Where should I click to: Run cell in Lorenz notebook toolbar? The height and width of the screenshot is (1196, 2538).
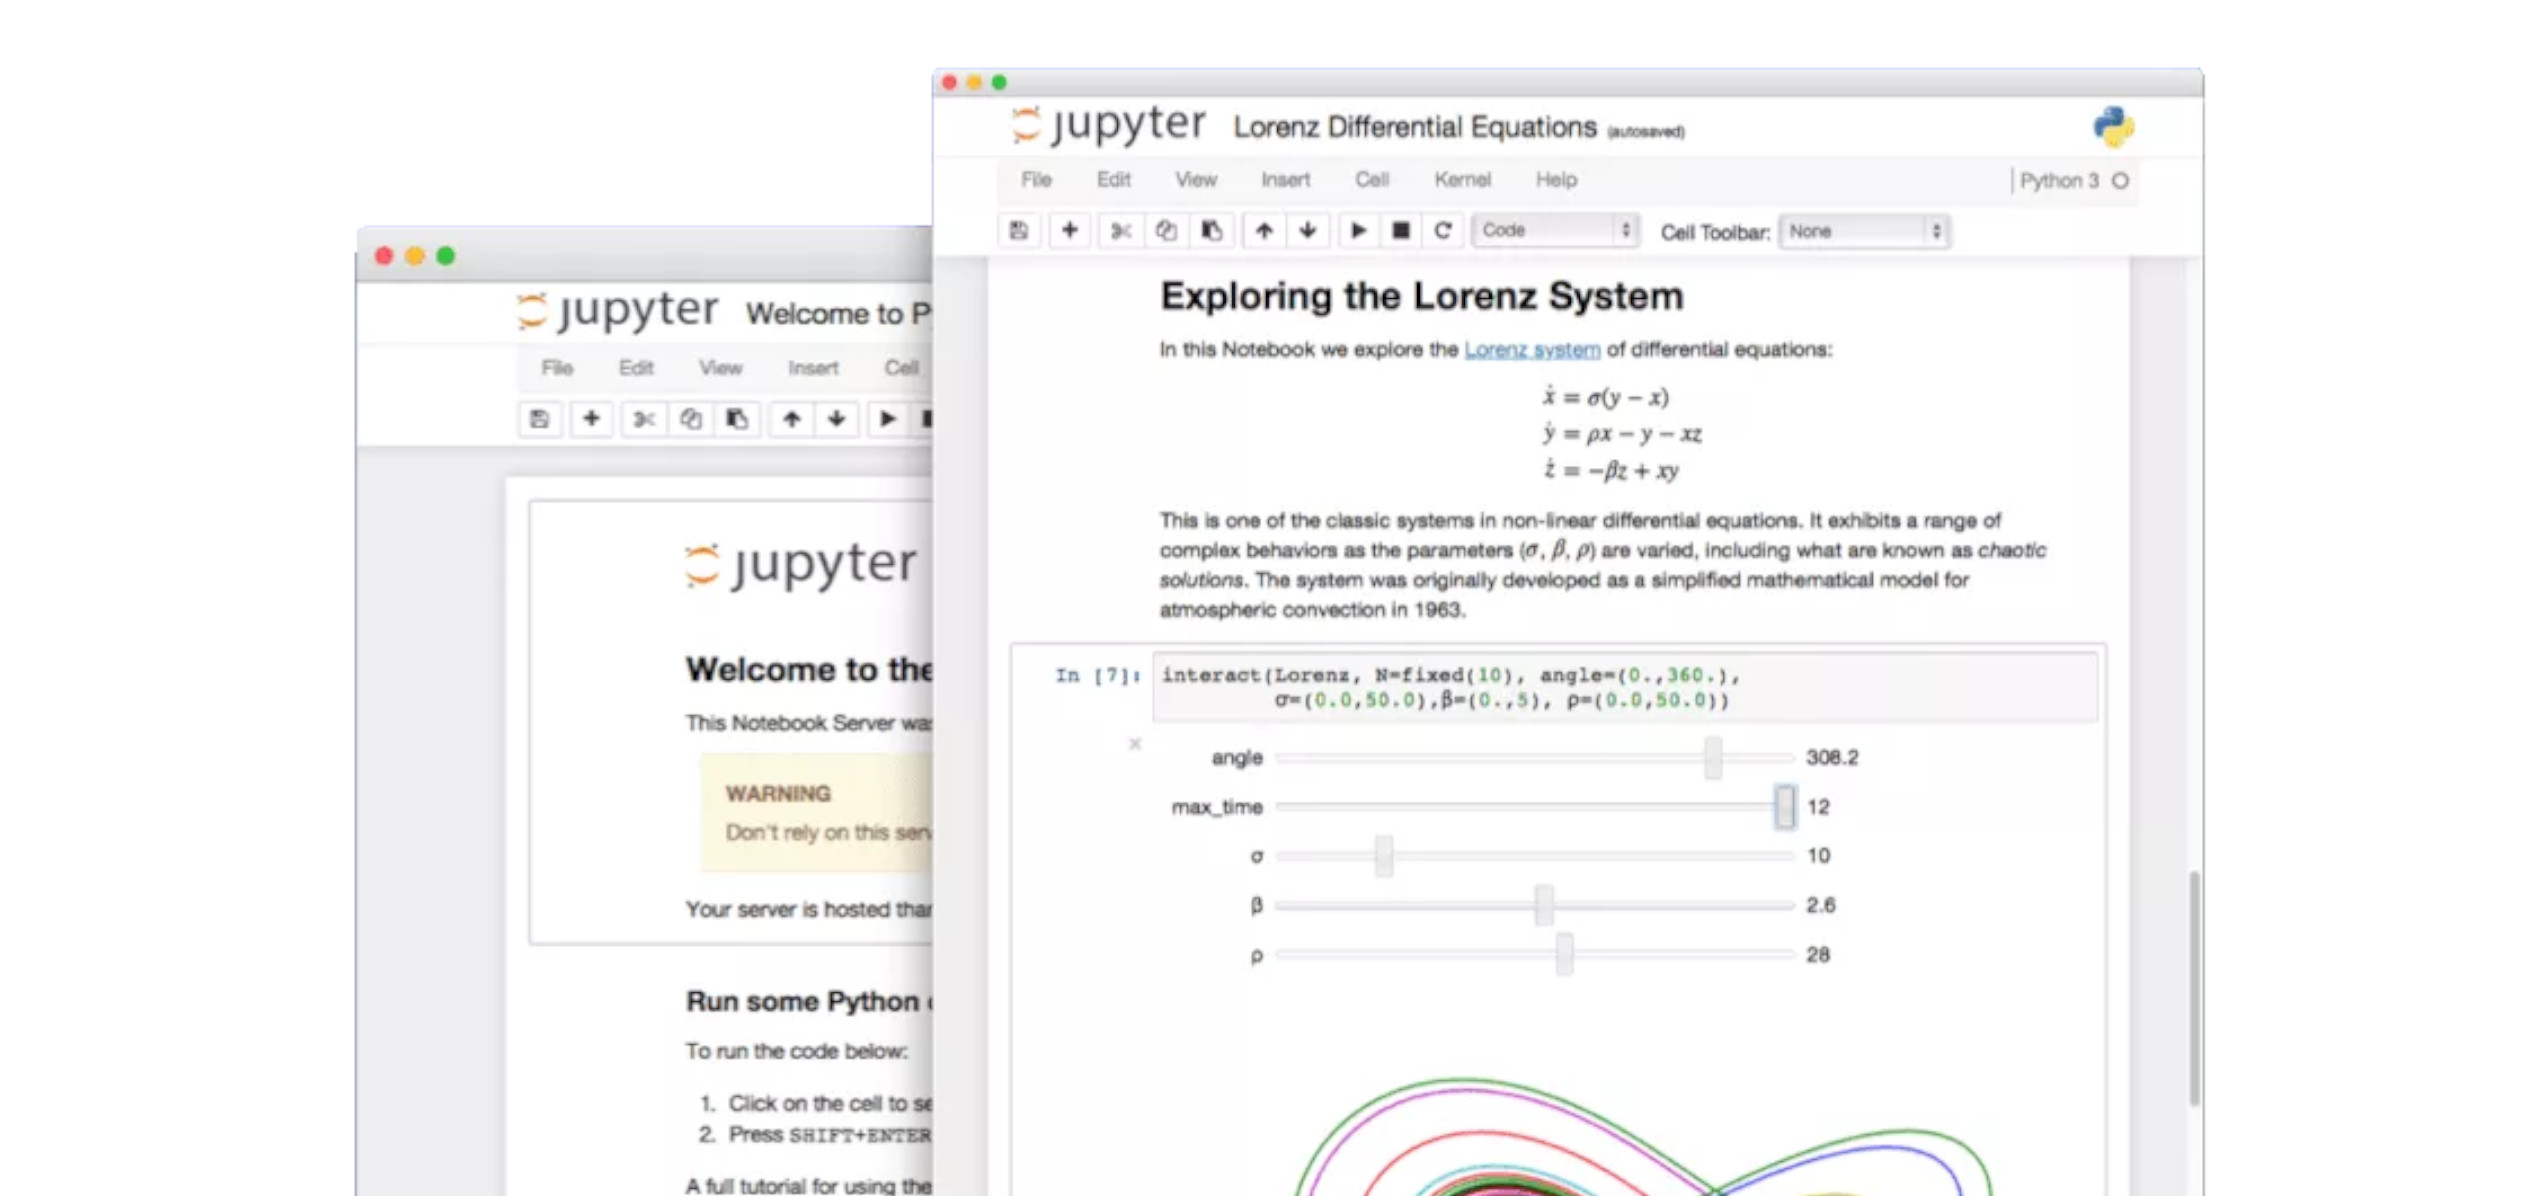[1358, 231]
